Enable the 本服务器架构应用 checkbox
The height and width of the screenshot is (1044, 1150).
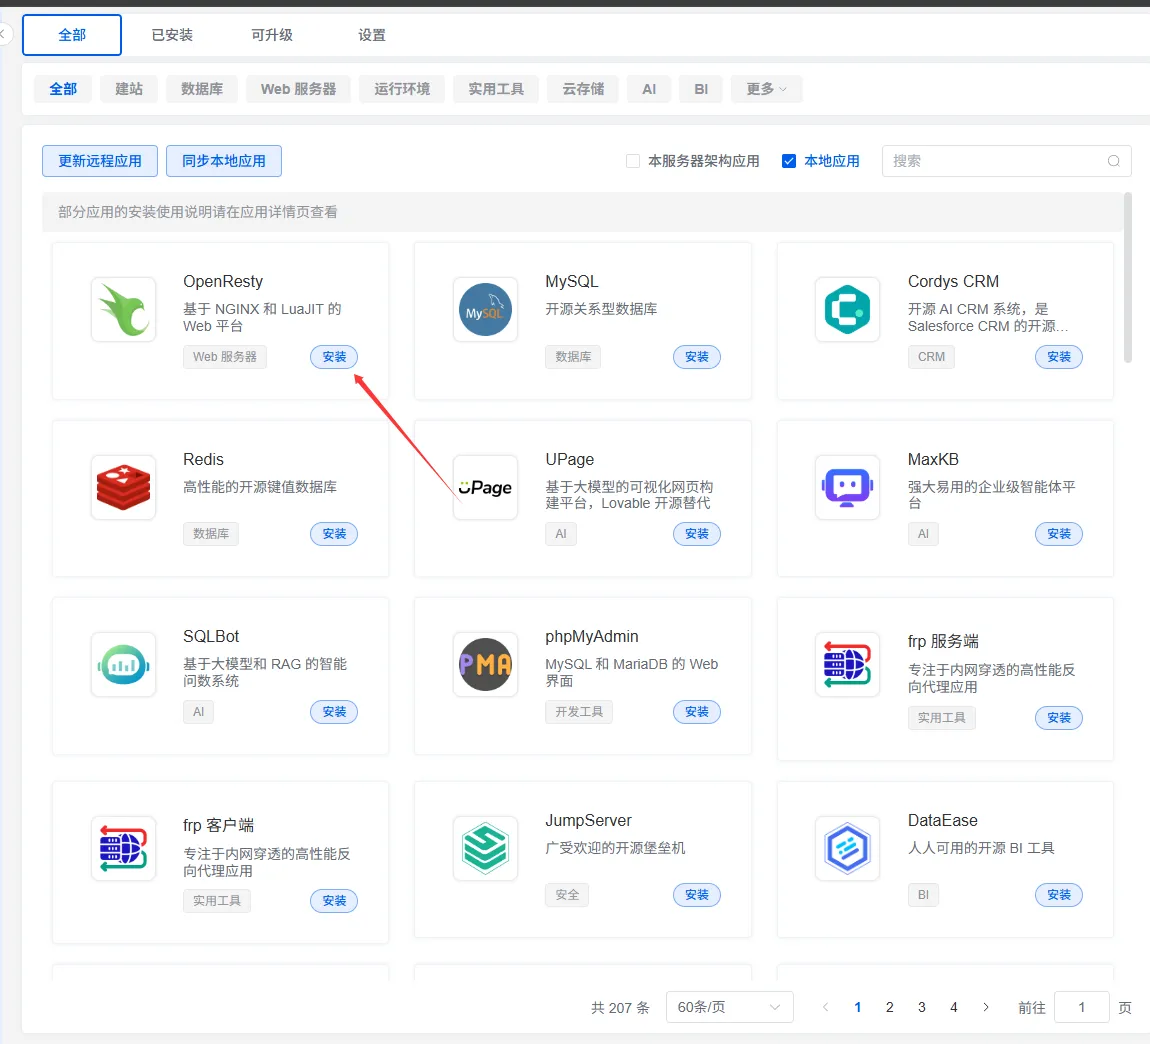click(x=633, y=161)
